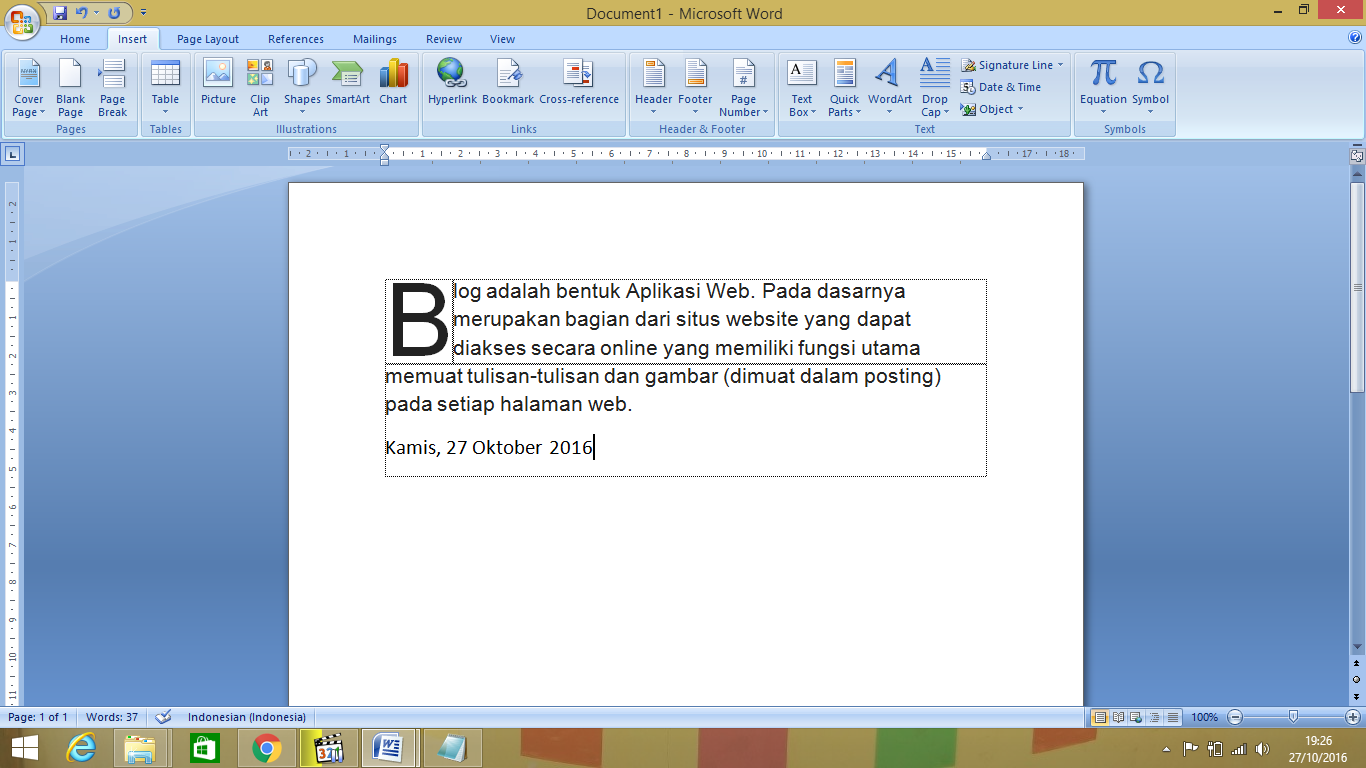
Task: Open the WordArt gallery
Action: click(889, 88)
